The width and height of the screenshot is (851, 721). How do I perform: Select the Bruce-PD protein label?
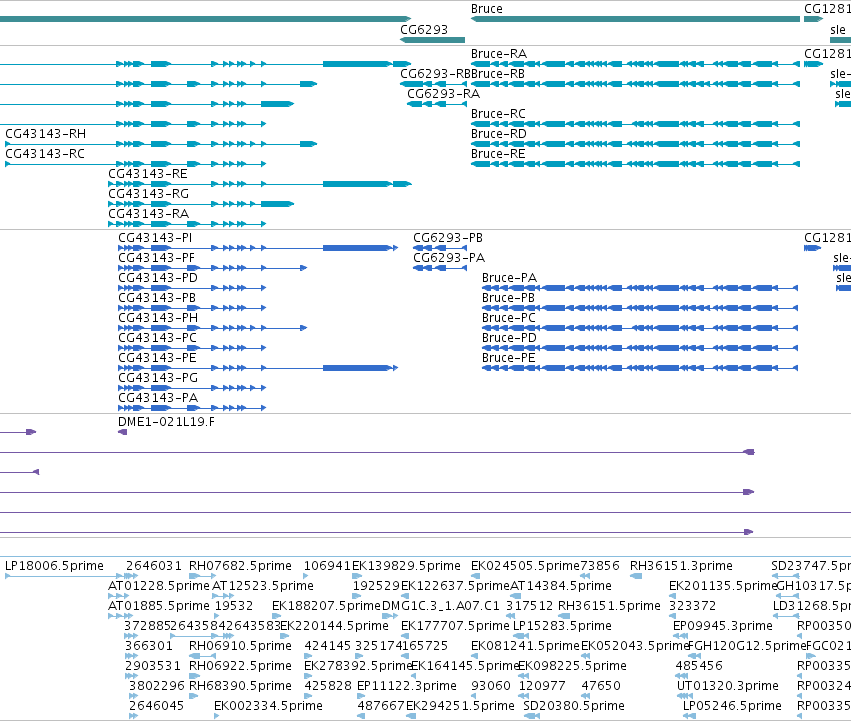click(x=509, y=338)
